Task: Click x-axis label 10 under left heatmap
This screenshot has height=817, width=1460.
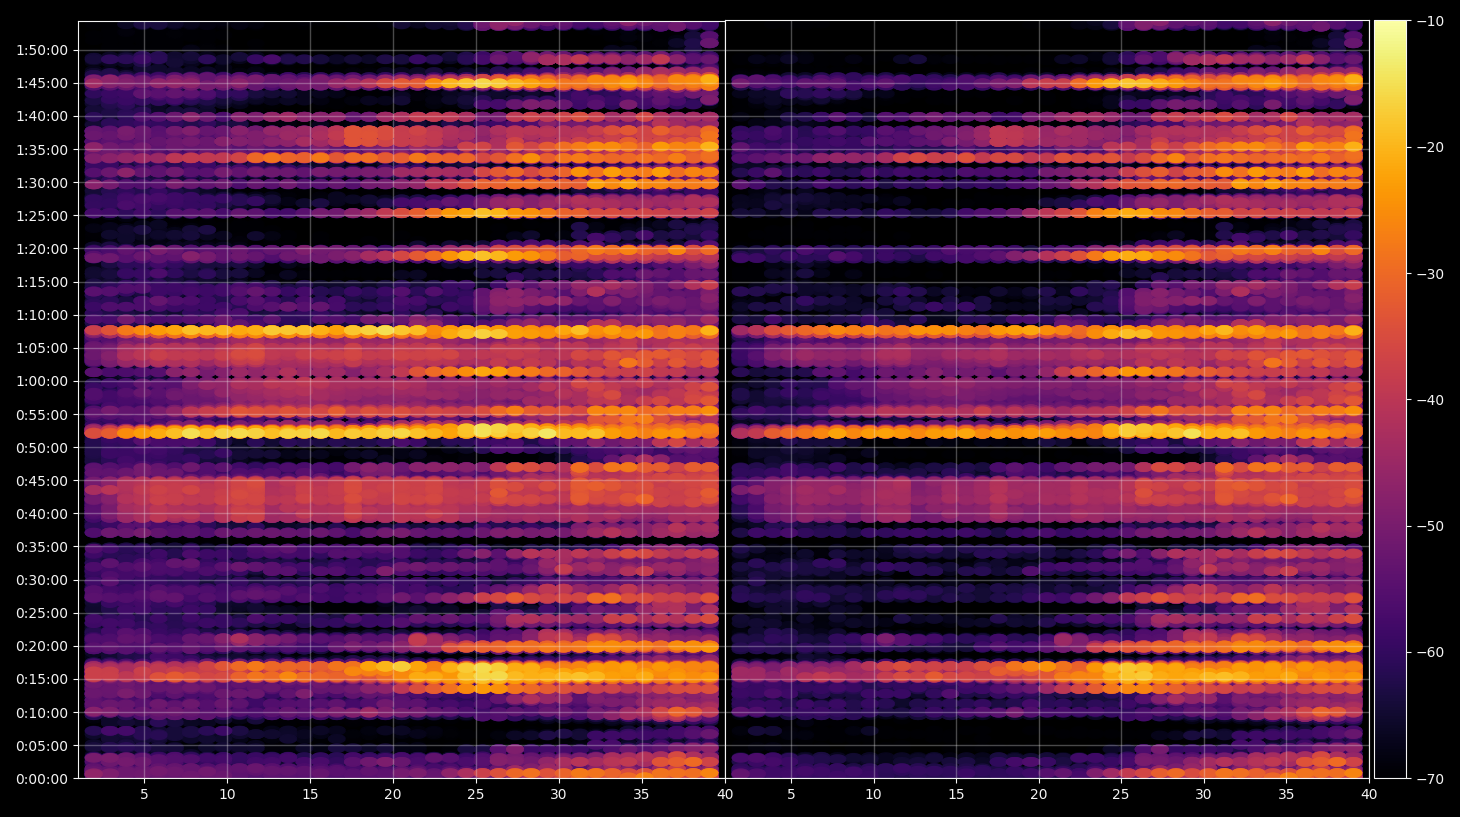Action: tap(227, 795)
